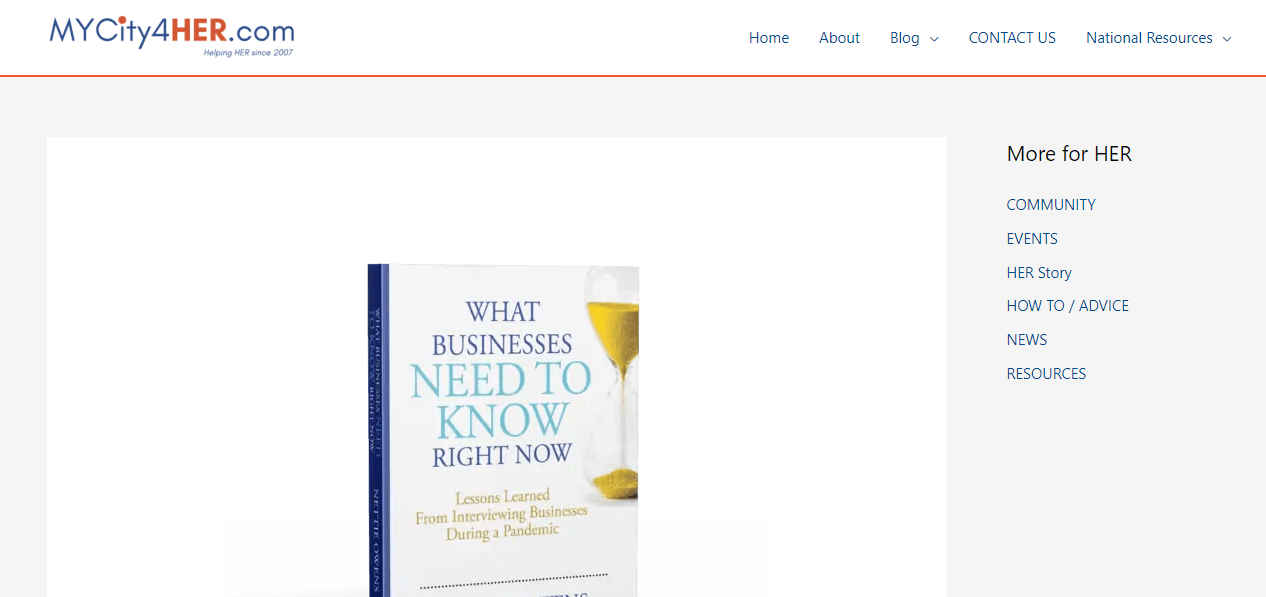Open the Home page
Image resolution: width=1266 pixels, height=597 pixels.
coord(769,38)
